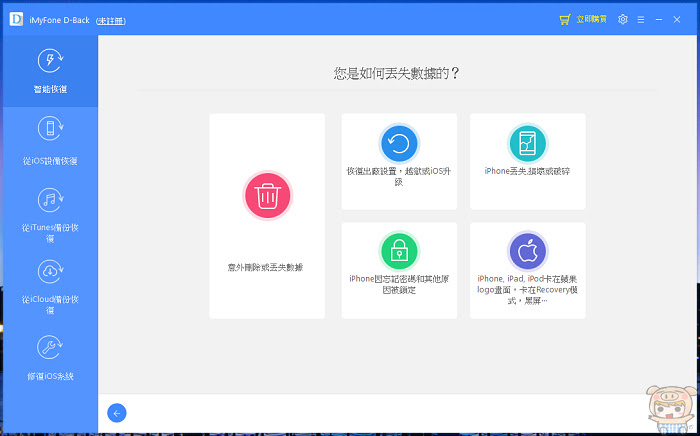Open the 智能恢復 Smart Recovery sidebar tab

coord(50,71)
